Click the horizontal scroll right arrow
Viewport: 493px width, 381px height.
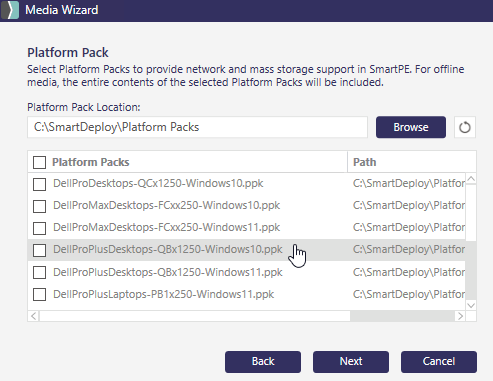(x=460, y=316)
